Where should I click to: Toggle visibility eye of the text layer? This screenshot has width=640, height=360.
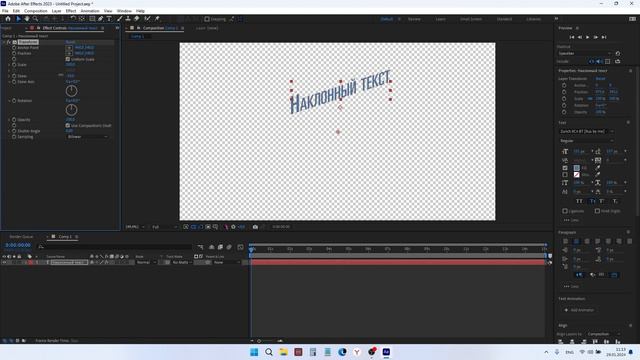tap(4, 262)
